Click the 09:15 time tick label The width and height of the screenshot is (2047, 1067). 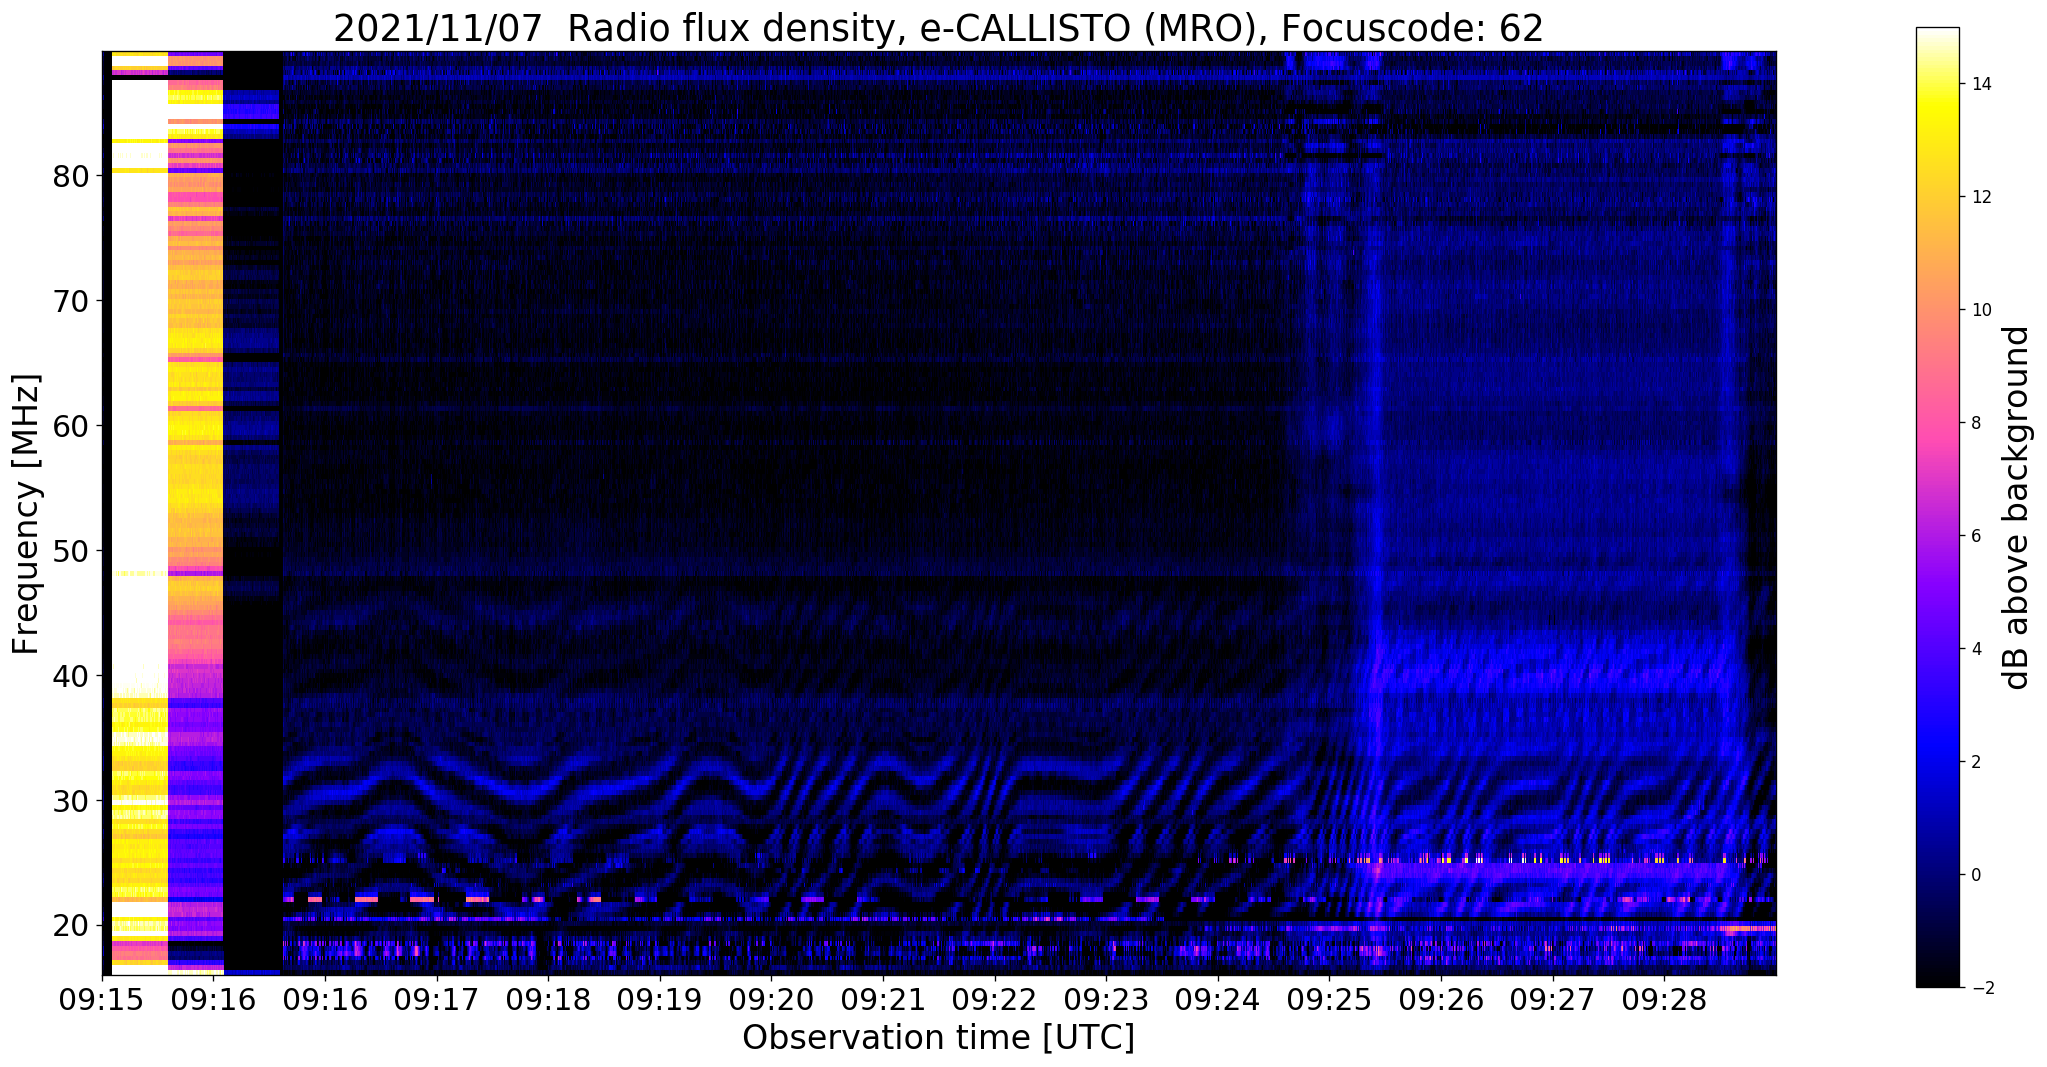102,1000
